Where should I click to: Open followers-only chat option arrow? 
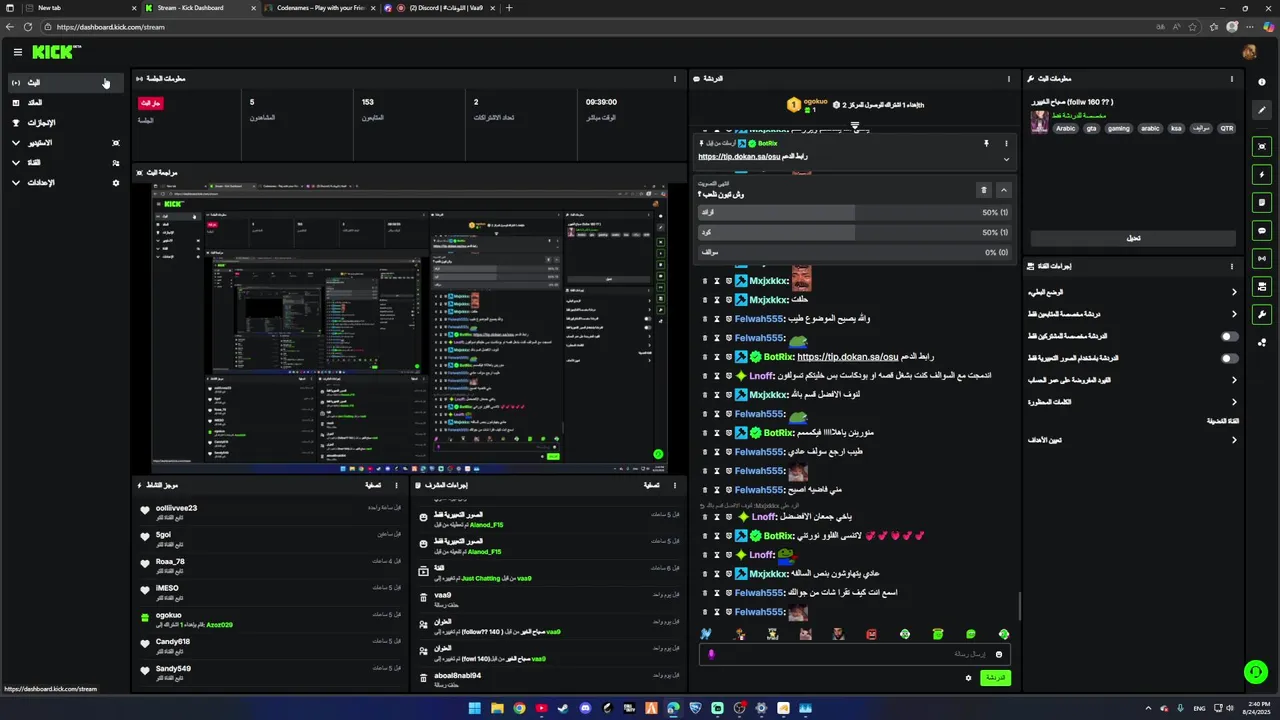pyautogui.click(x=1234, y=314)
